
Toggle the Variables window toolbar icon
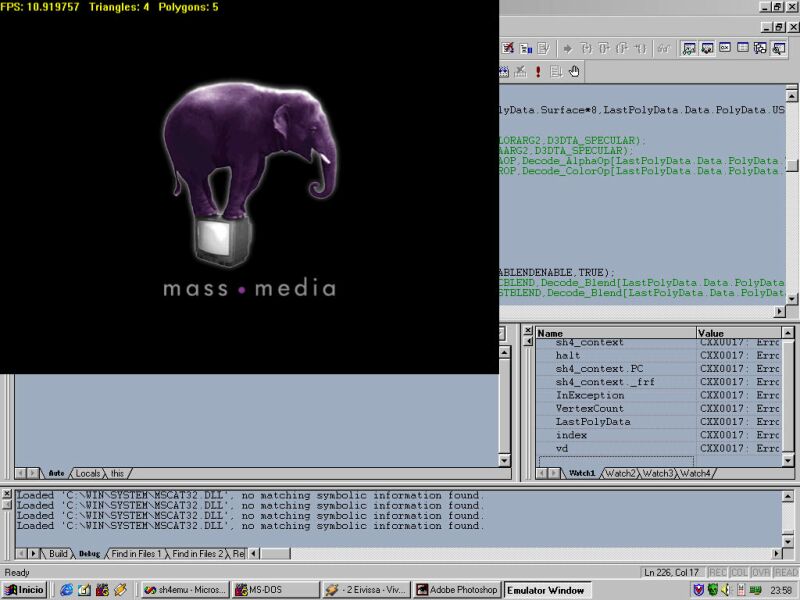pyautogui.click(x=707, y=48)
